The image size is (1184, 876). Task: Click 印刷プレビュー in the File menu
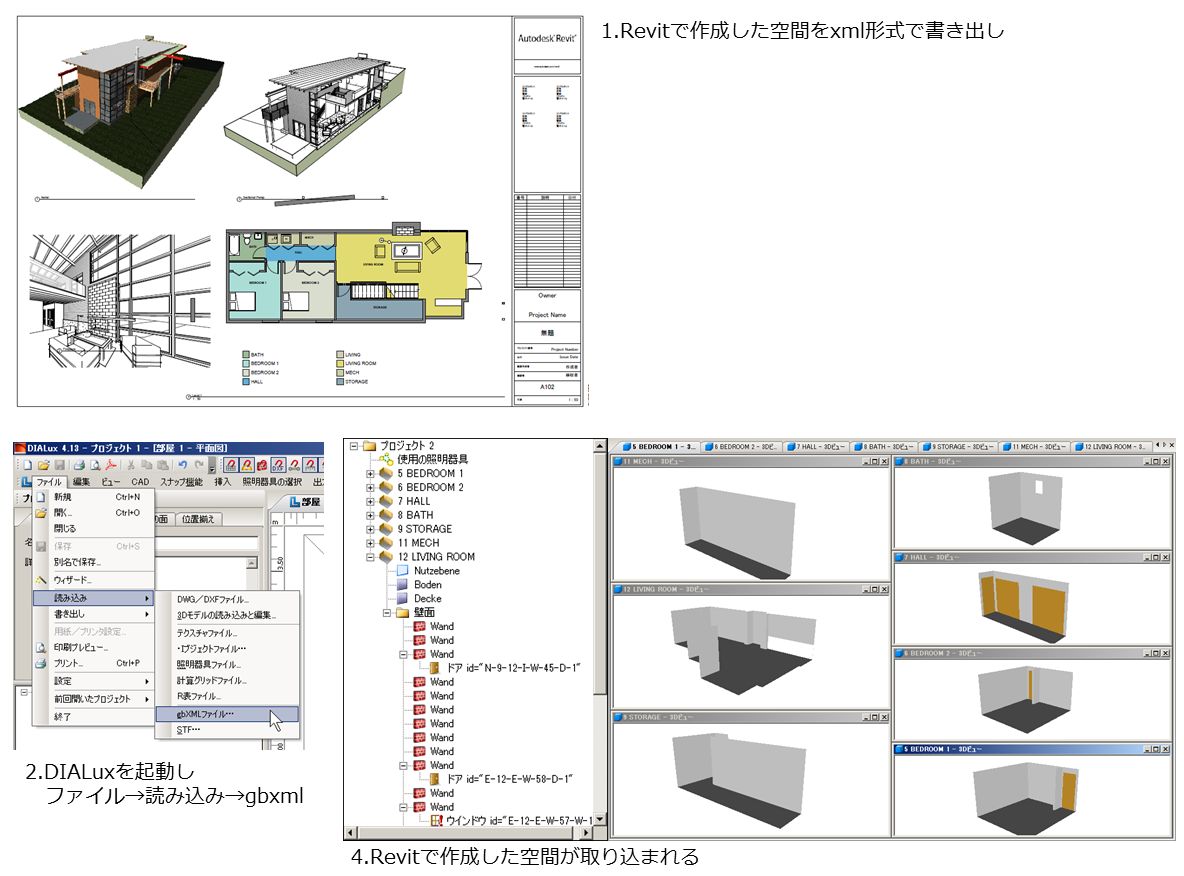pyautogui.click(x=93, y=647)
